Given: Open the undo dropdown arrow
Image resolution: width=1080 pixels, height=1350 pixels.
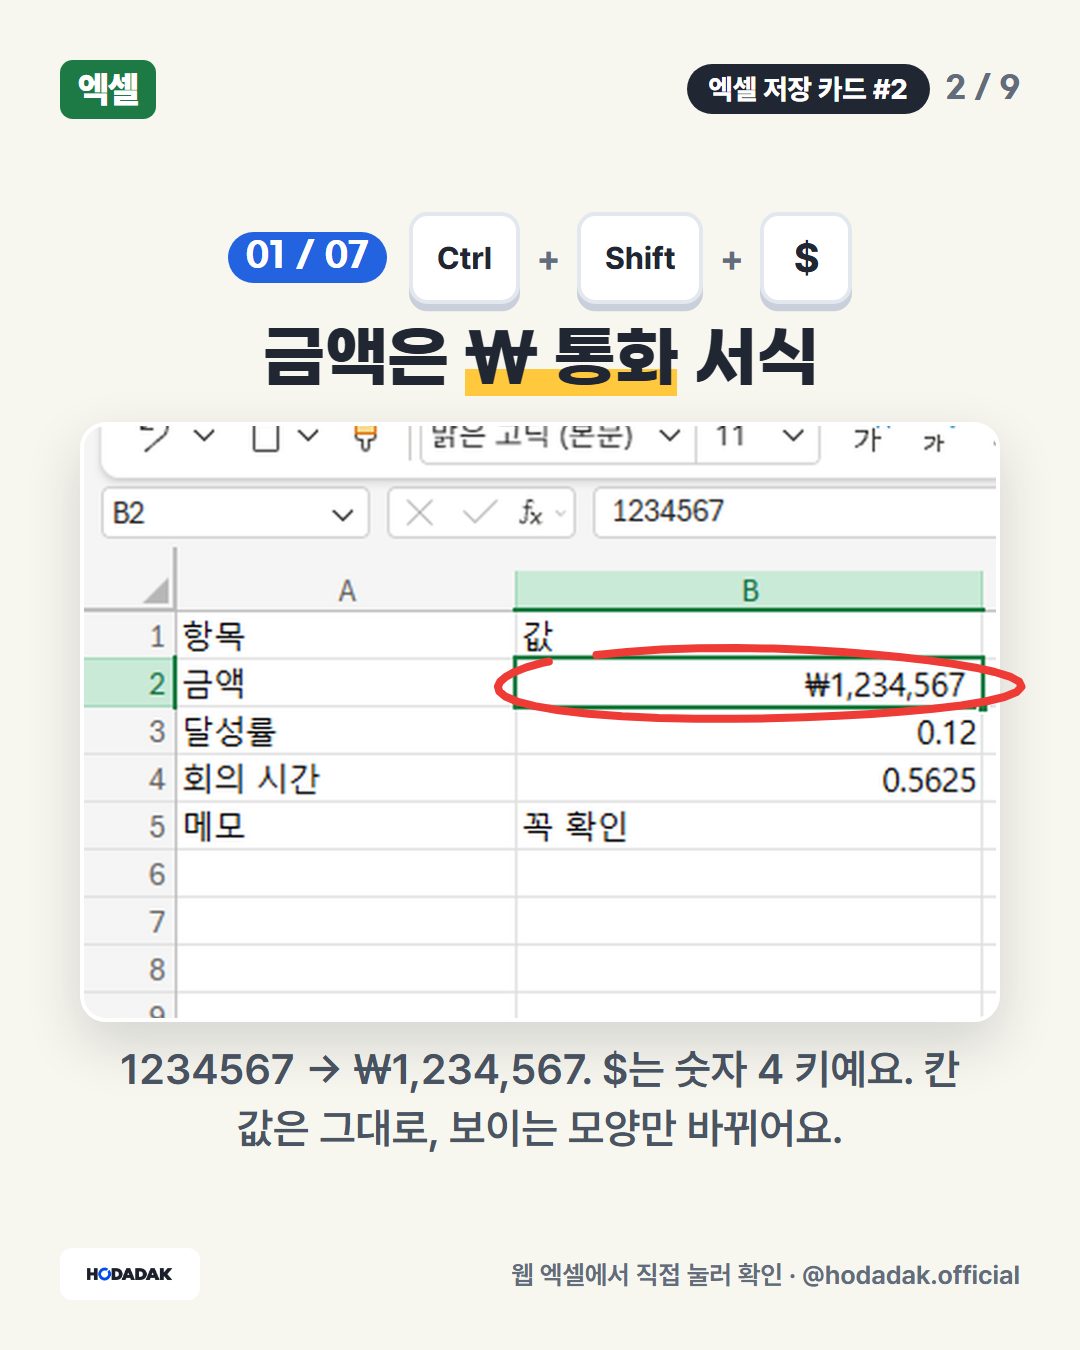Looking at the screenshot, I should point(204,436).
